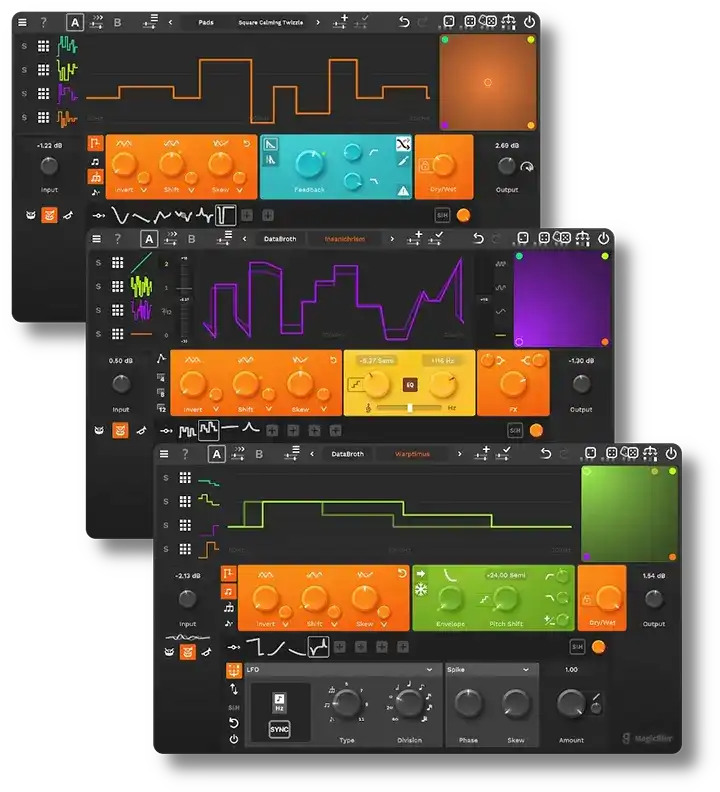This screenshot has width=720, height=792.
Task: Solo first waveform row in Warptimus window
Action: 166,478
